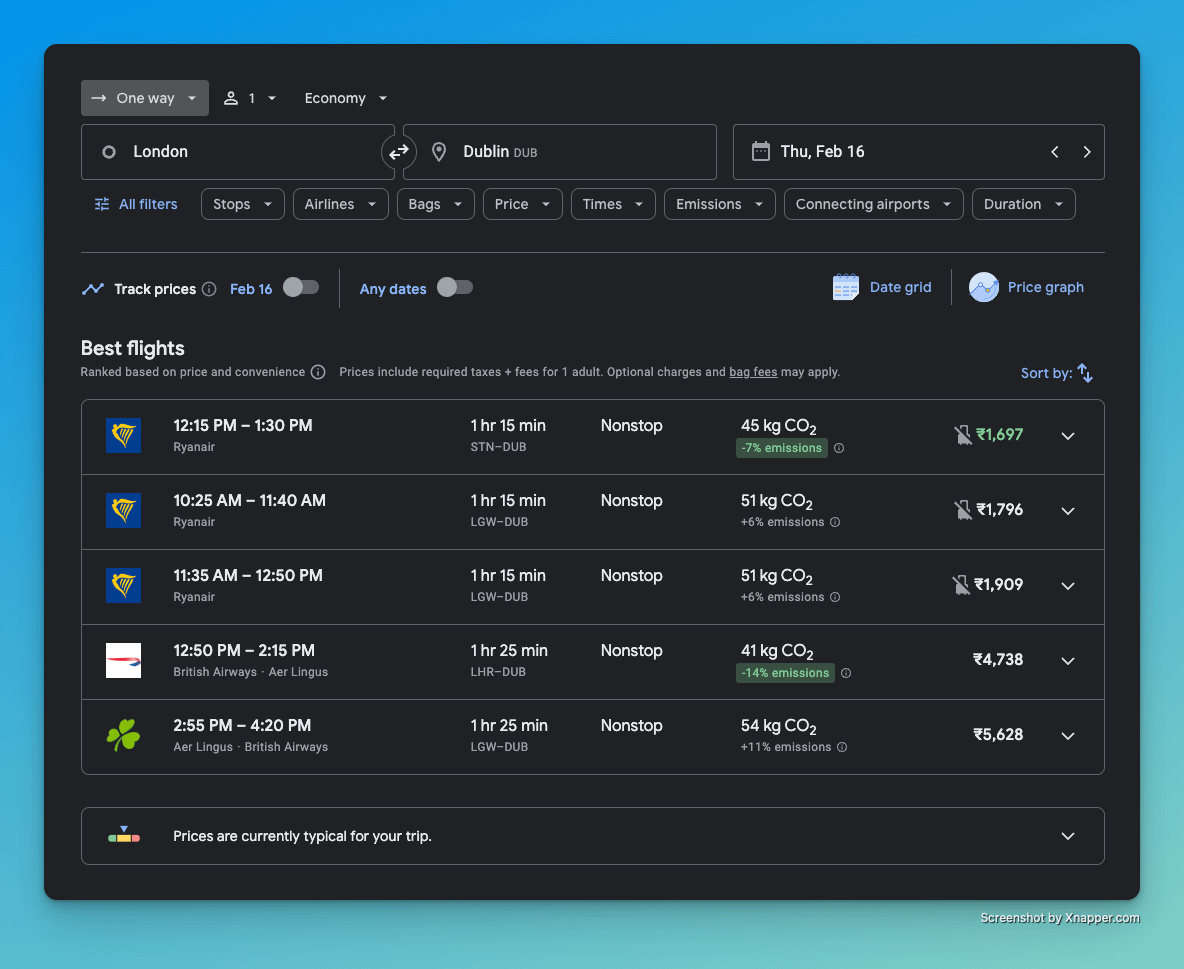
Task: Click info icon beside Track prices
Action: (209, 289)
